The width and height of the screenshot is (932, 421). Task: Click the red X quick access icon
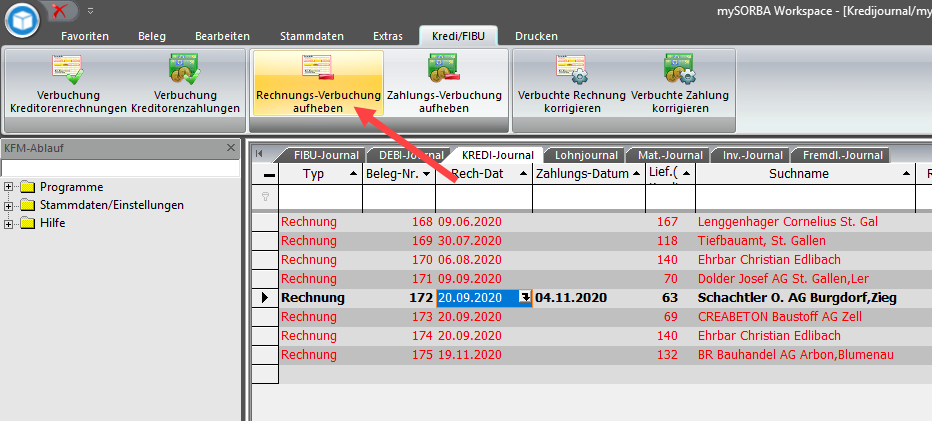pos(59,10)
